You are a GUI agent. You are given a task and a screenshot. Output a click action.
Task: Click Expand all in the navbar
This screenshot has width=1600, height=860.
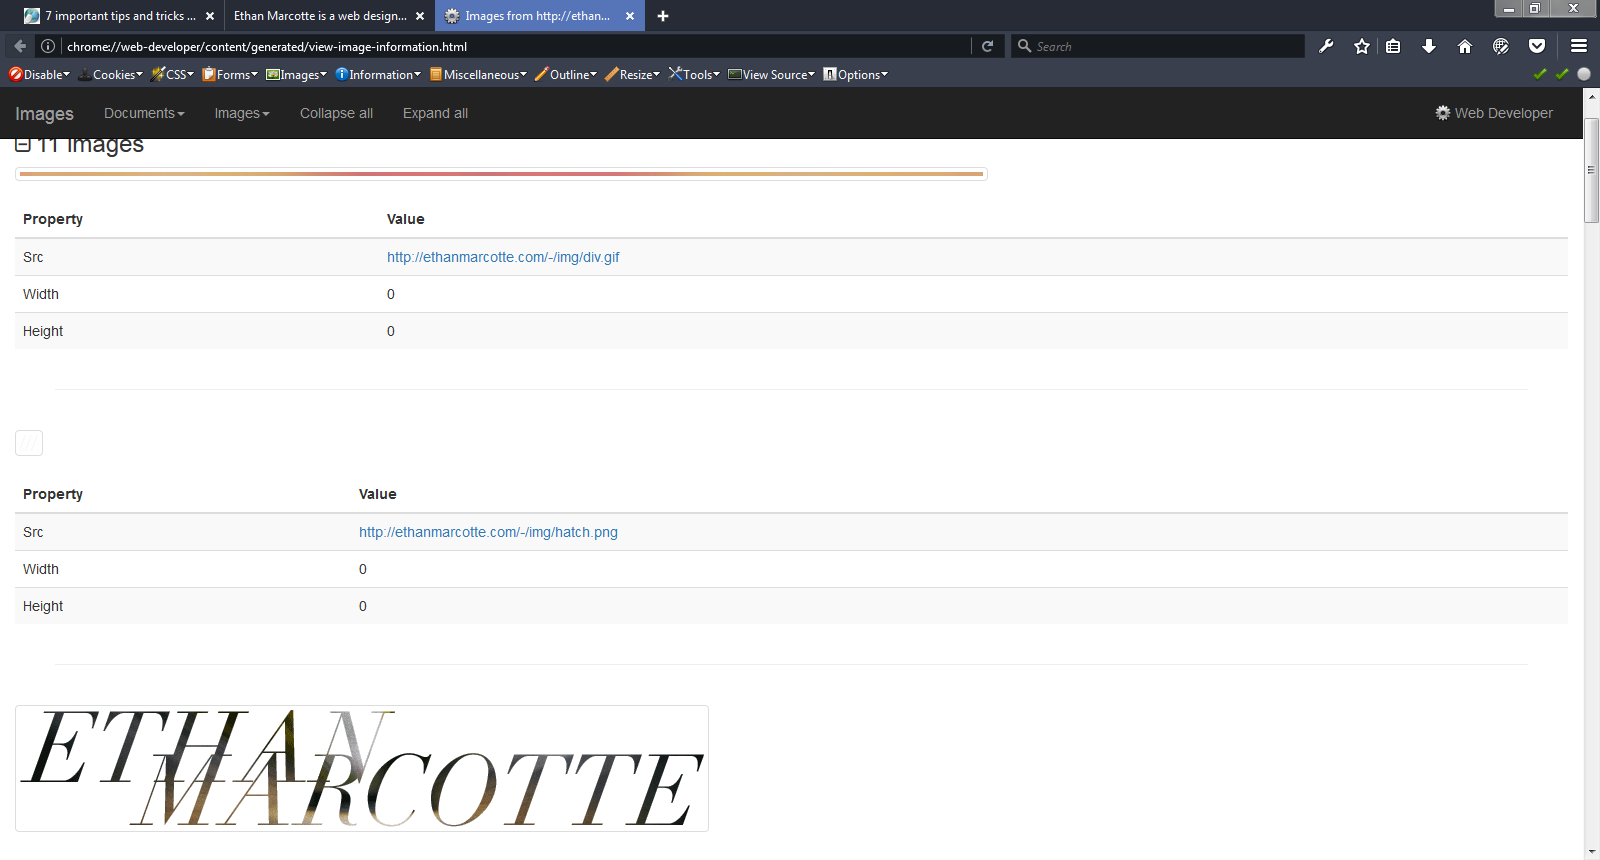pos(435,113)
